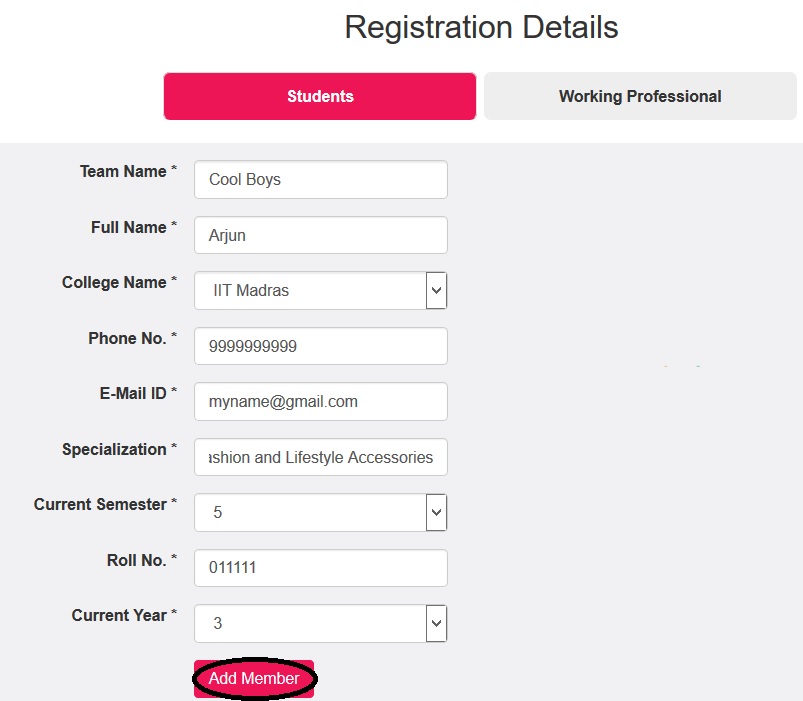Expand the Current Semester dropdown
This screenshot has height=701, width=803.
[320, 513]
